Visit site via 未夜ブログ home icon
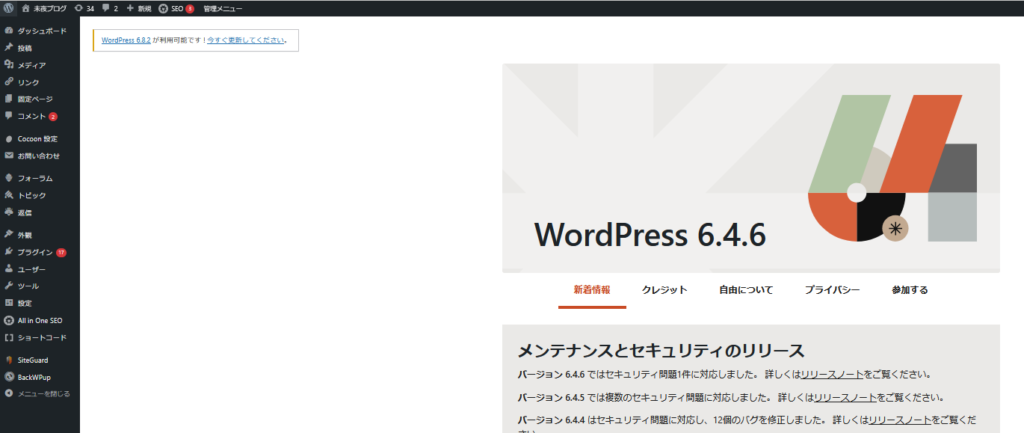The width and height of the screenshot is (1024, 433). tap(25, 8)
